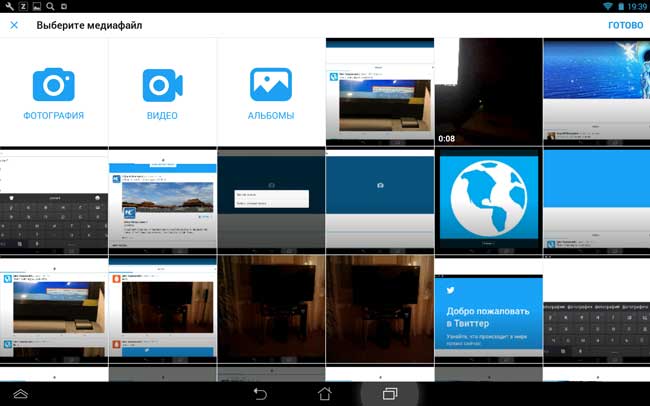Tap the 19:39 clock in status bar
Image resolution: width=650 pixels, height=406 pixels.
coord(637,6)
